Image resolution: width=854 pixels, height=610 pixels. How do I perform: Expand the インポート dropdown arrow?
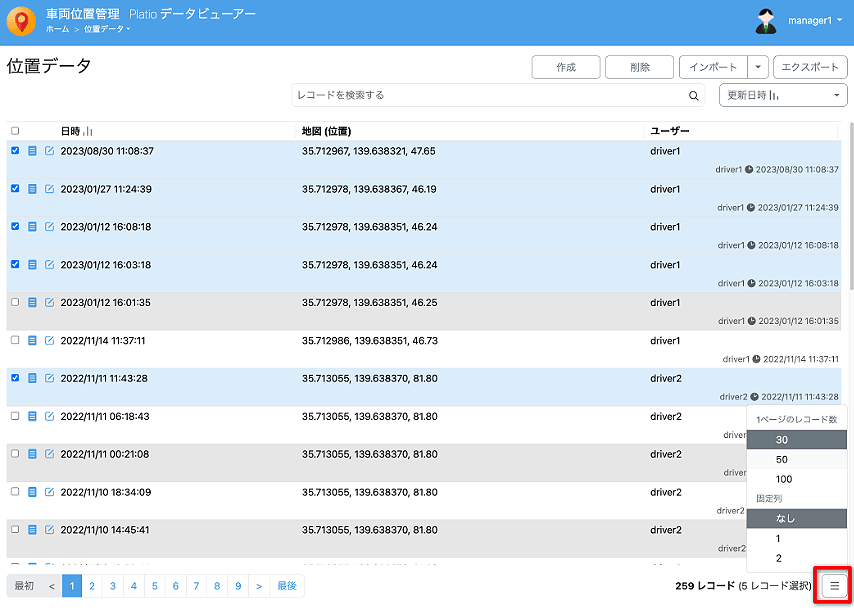757,67
